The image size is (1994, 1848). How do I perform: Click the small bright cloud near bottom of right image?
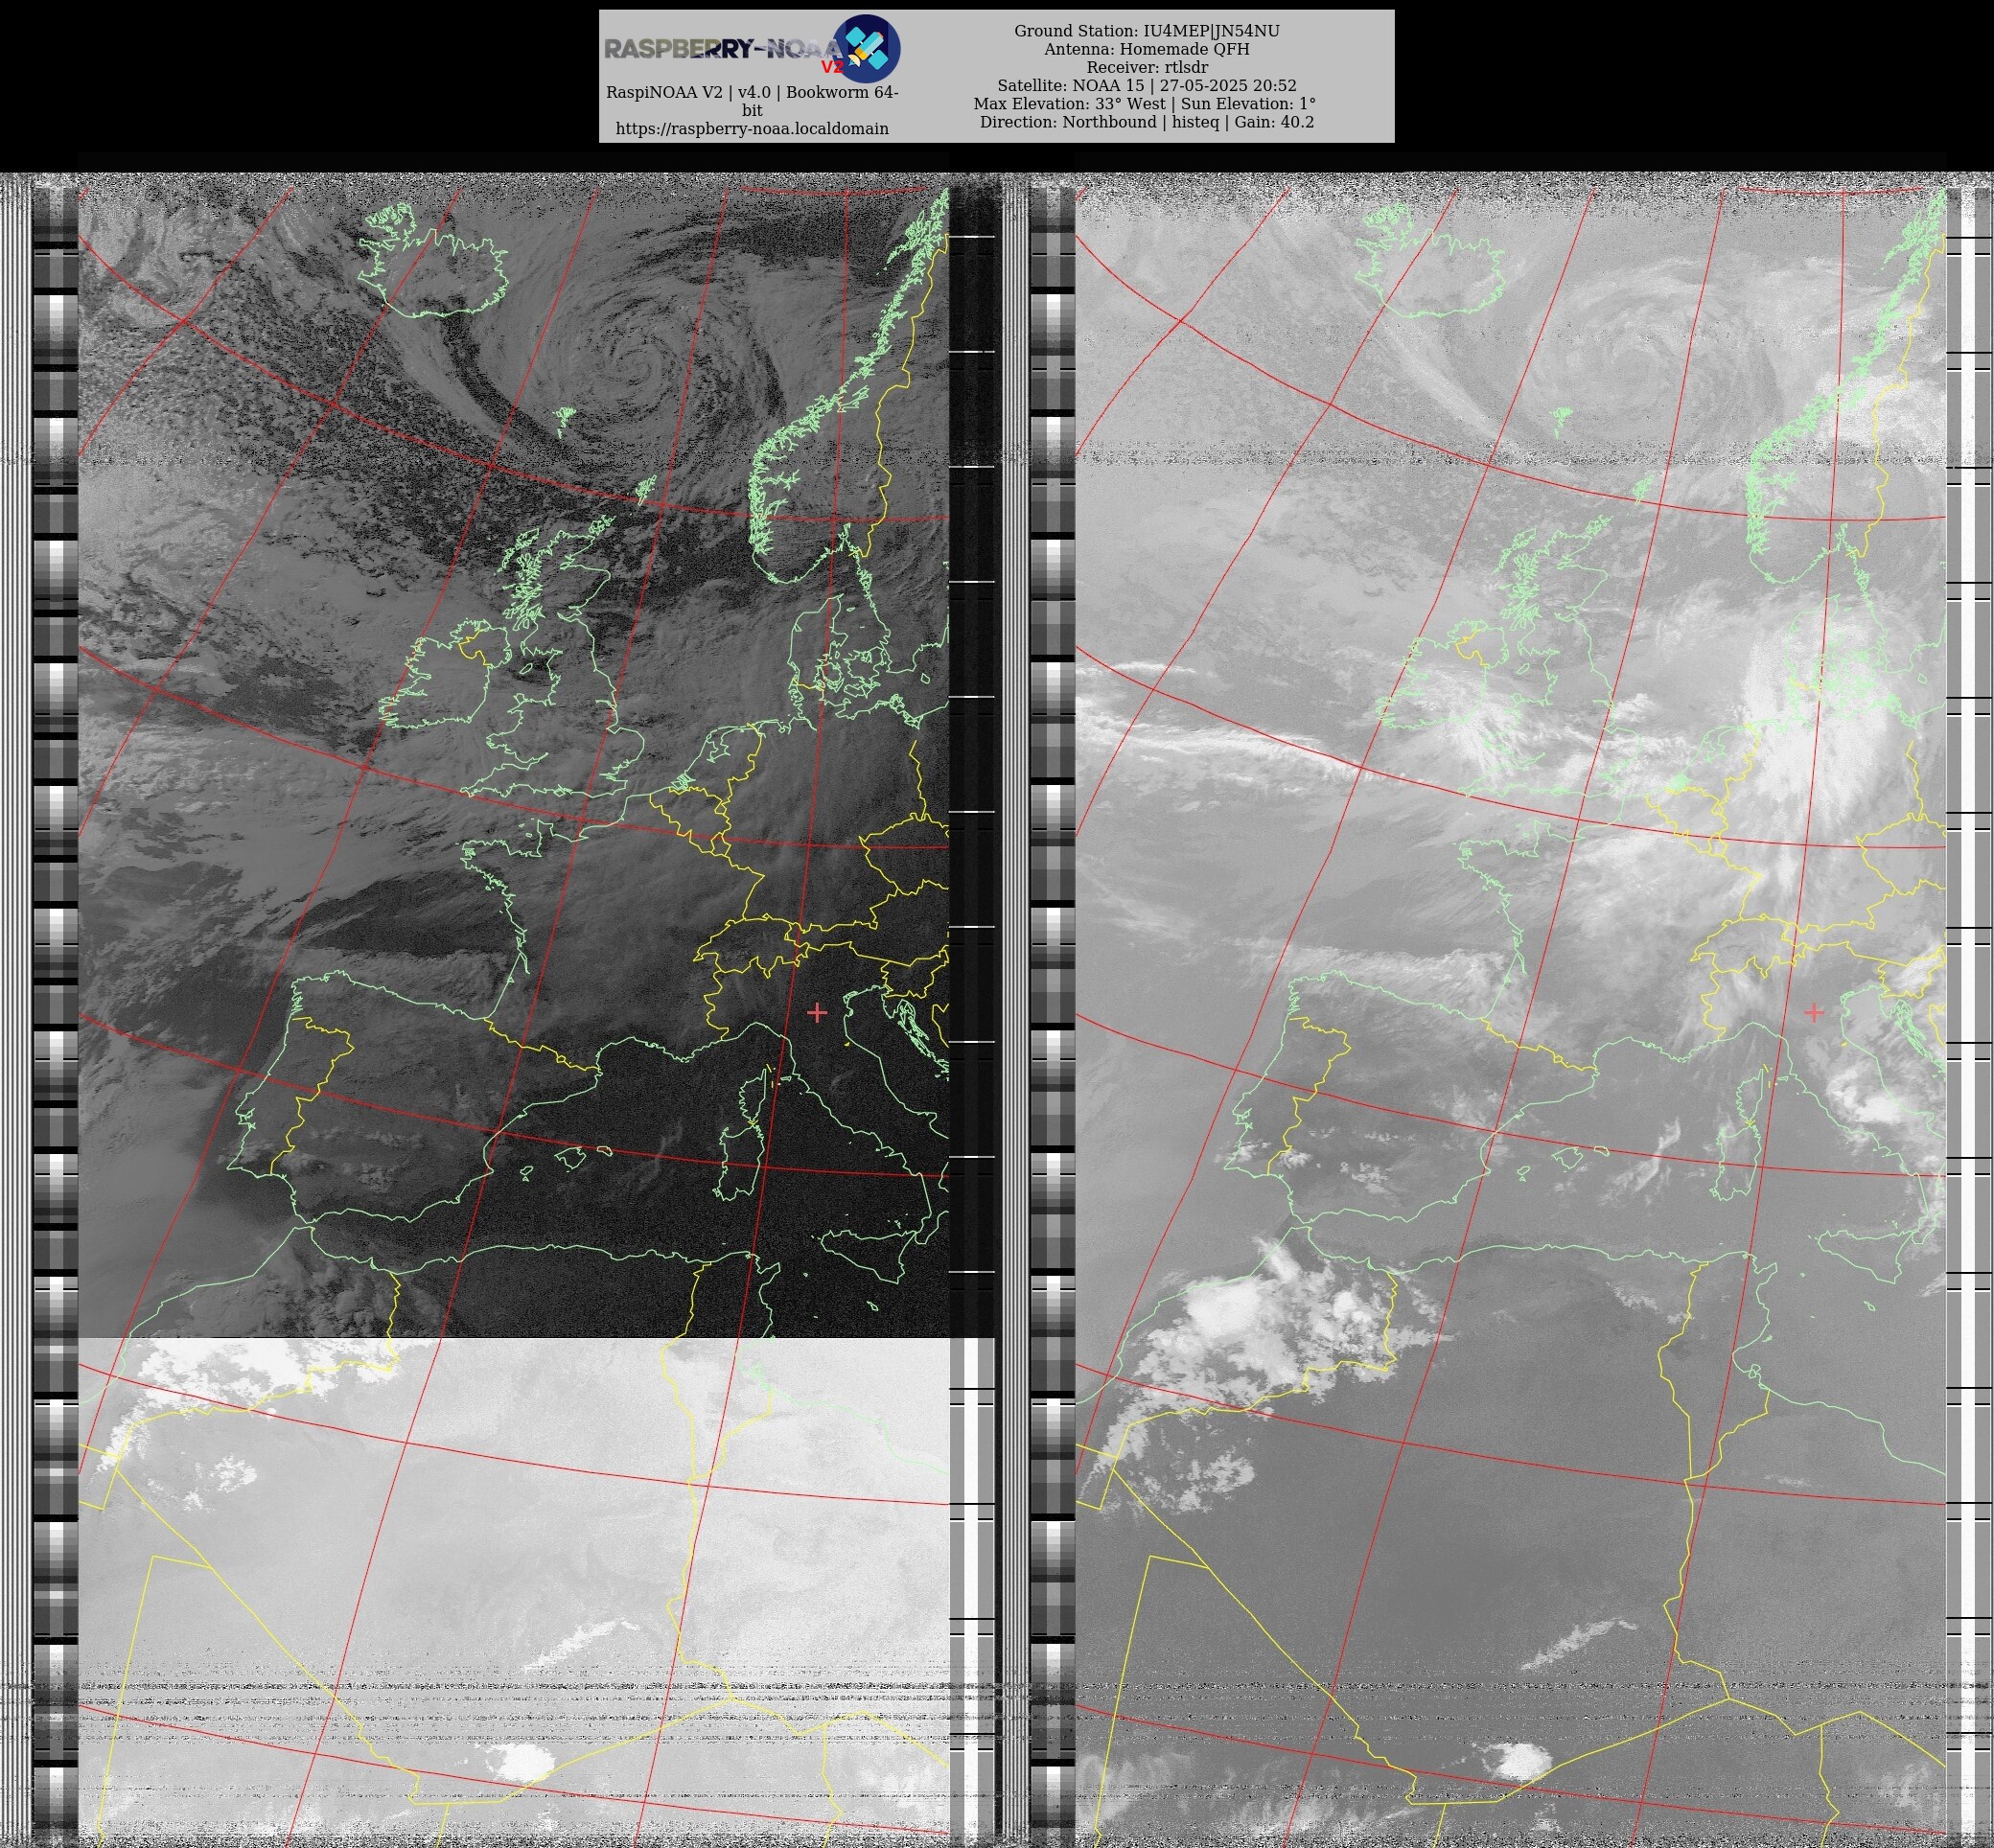tap(1520, 1761)
